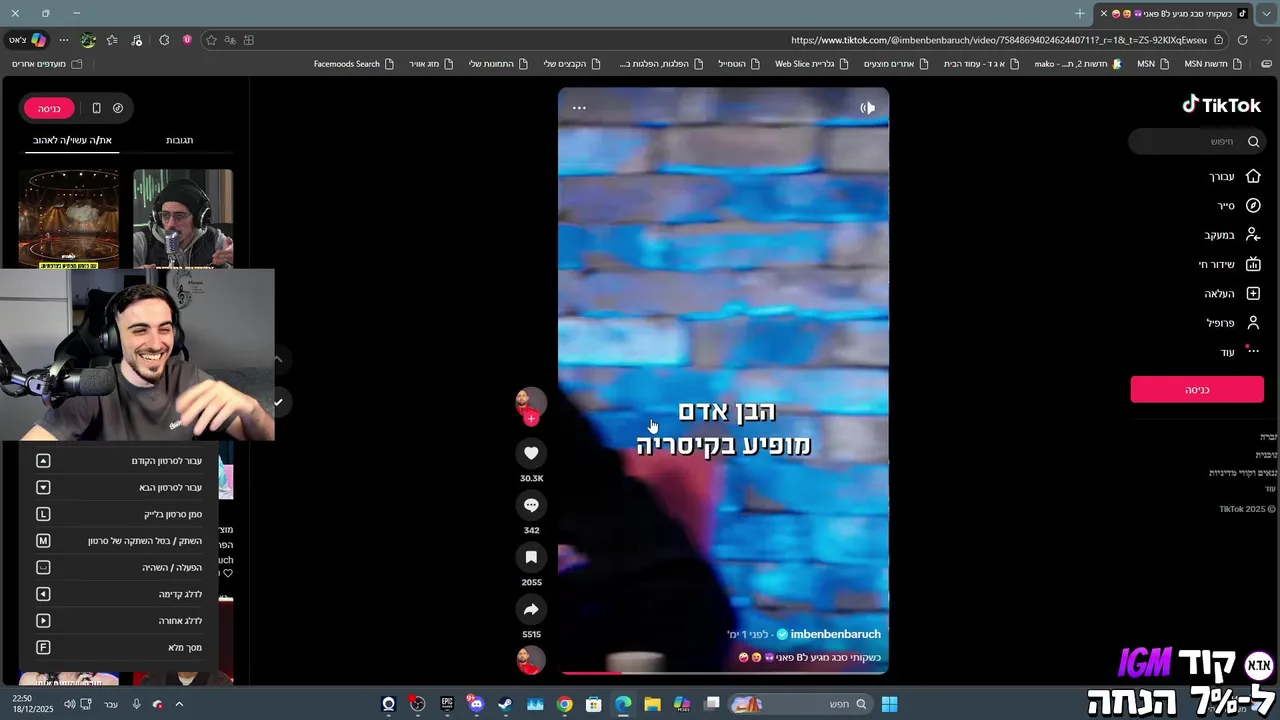The width and height of the screenshot is (1280, 720).
Task: Switch to the את/ה עשוי/ה לאהוב tab
Action: pyautogui.click(x=72, y=140)
